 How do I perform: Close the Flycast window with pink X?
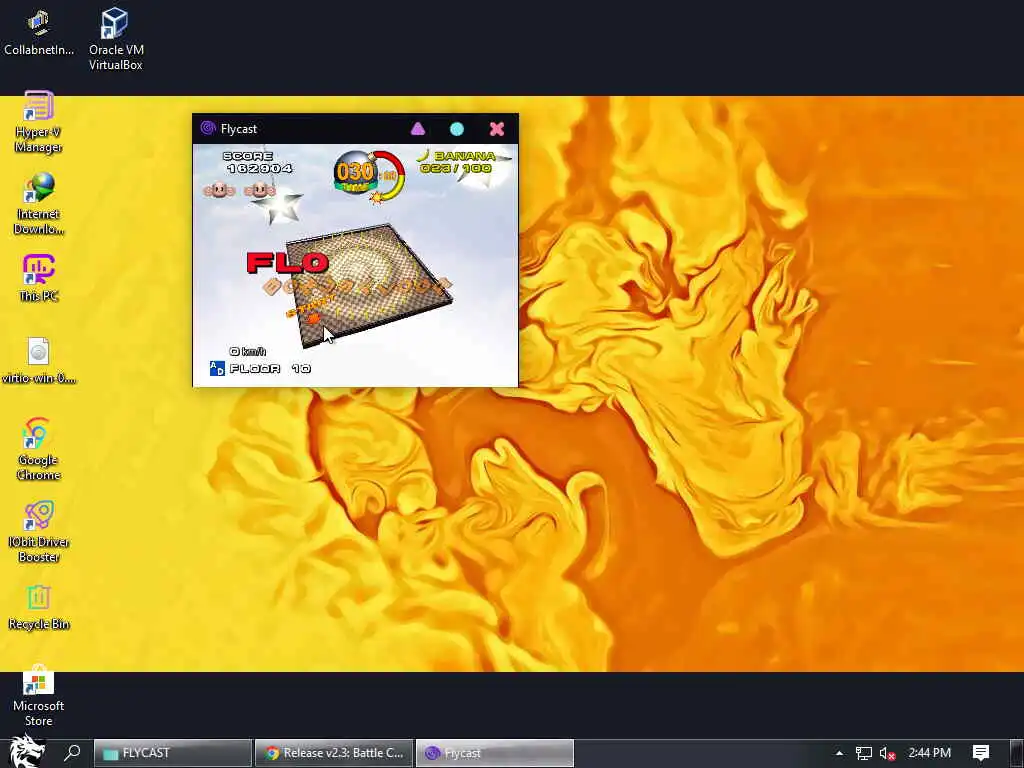[x=497, y=129]
